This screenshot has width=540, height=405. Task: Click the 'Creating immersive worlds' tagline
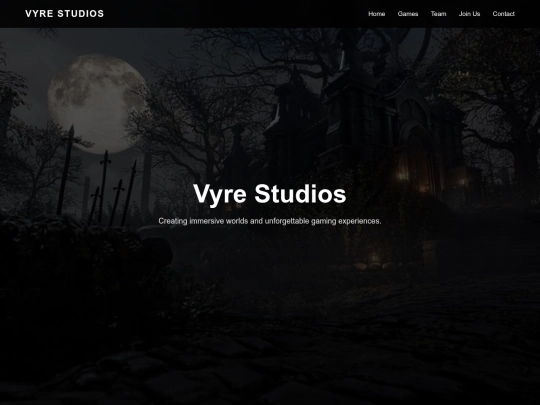point(270,221)
